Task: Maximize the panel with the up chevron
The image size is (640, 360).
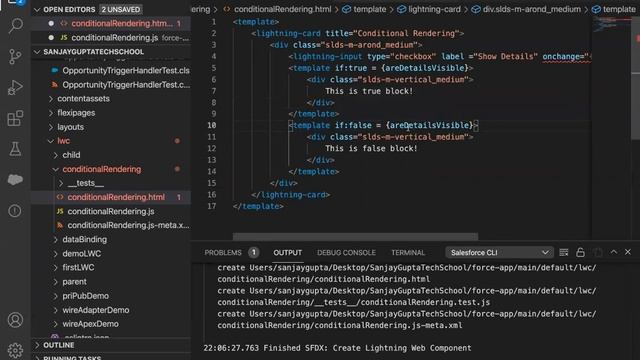Action: tap(614, 252)
